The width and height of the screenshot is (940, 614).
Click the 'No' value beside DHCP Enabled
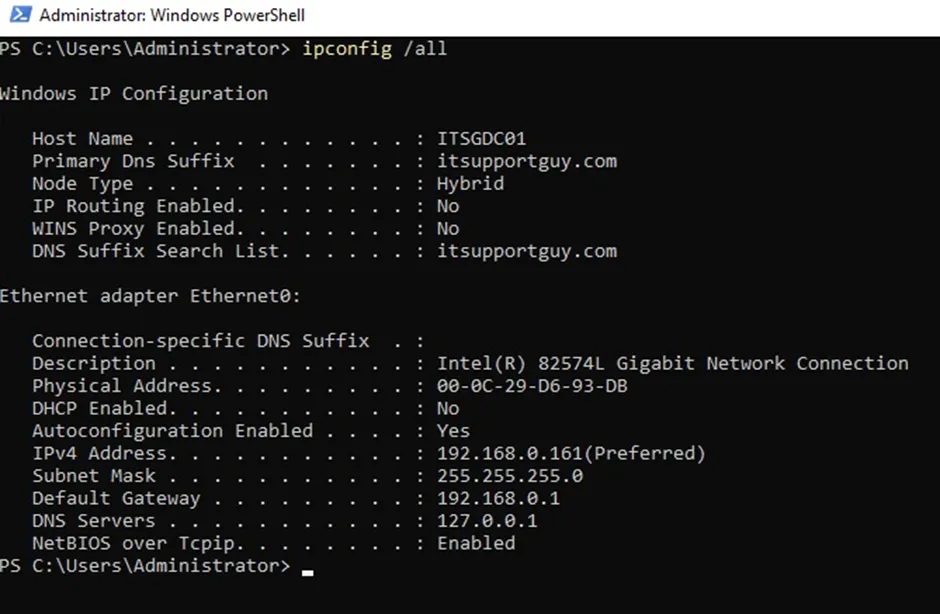[448, 408]
